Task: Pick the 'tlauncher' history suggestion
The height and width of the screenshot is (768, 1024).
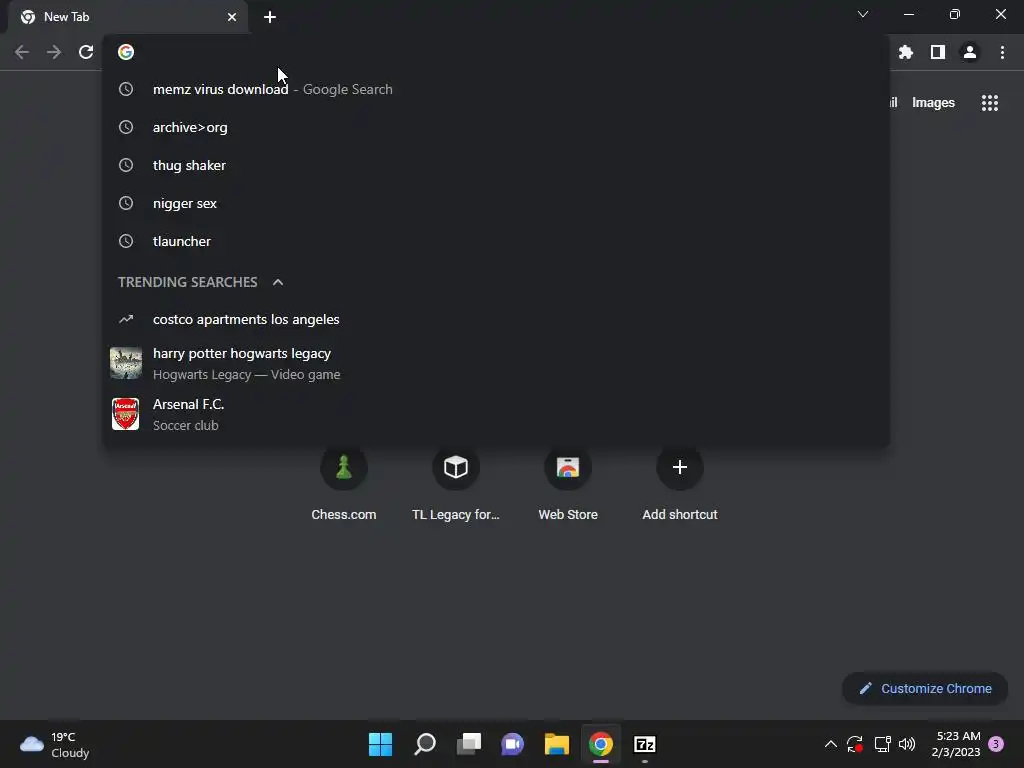Action: point(496,241)
